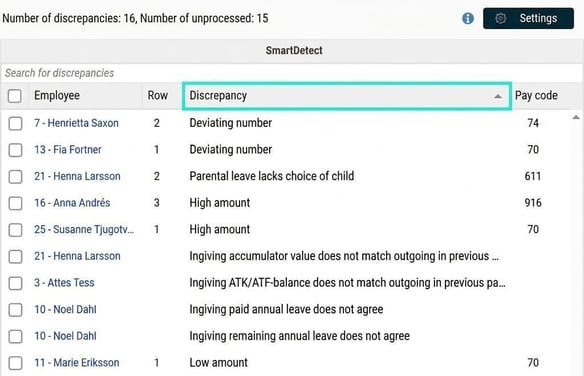Click the Number of discrepancies summary text

click(x=135, y=18)
